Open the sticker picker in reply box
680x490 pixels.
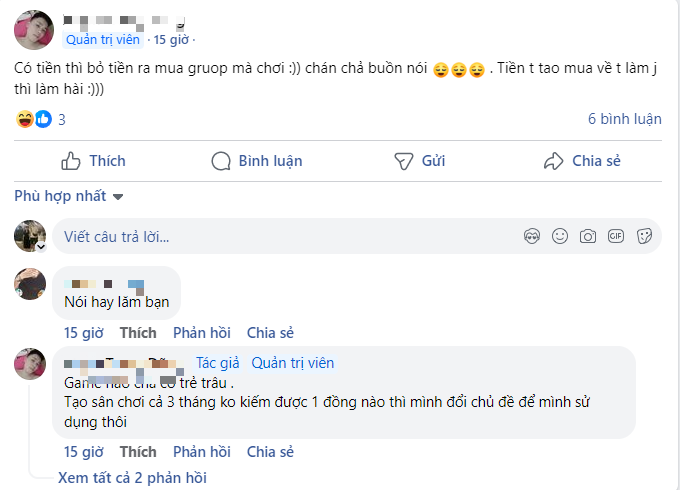point(644,236)
